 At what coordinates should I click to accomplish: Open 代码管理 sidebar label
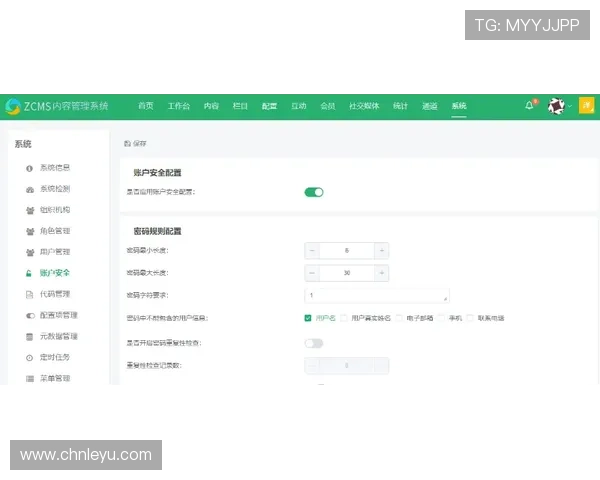(x=55, y=294)
